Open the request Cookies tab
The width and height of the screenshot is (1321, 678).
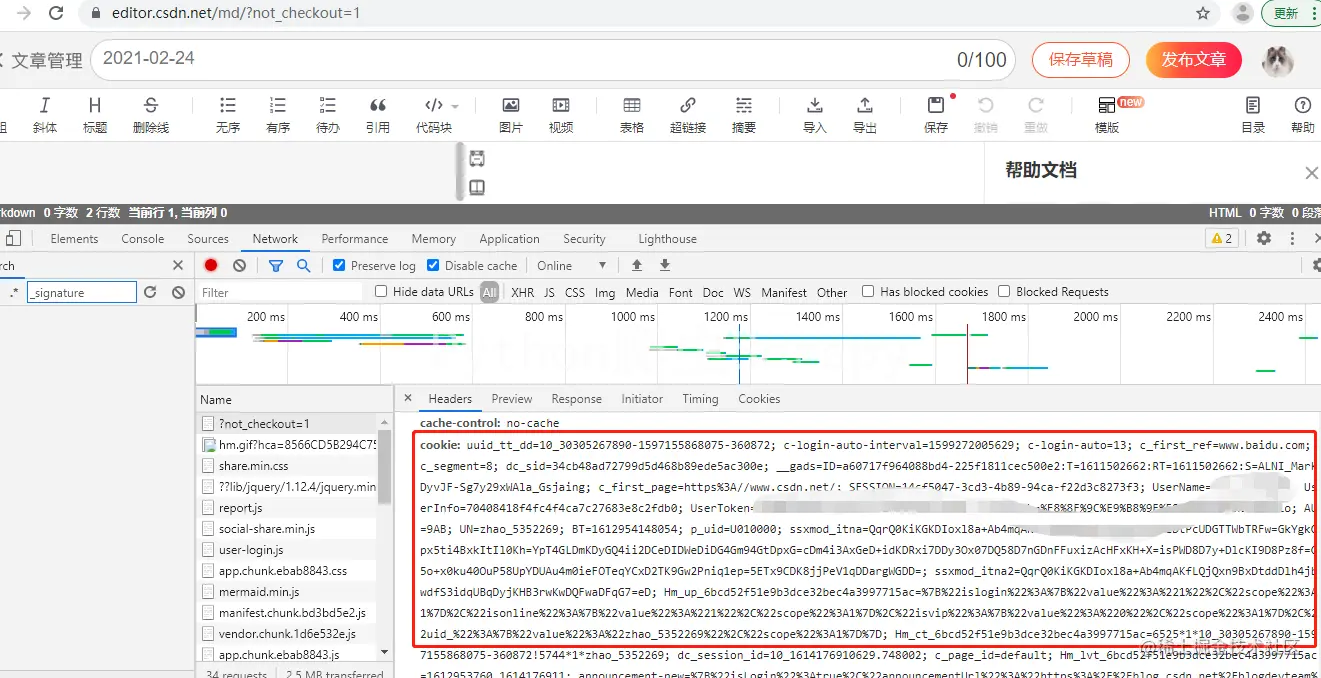759,398
